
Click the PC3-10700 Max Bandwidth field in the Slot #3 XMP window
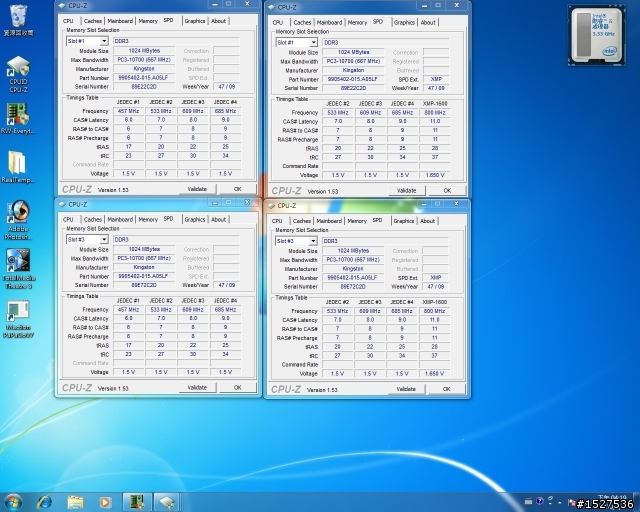pyautogui.click(x=353, y=260)
